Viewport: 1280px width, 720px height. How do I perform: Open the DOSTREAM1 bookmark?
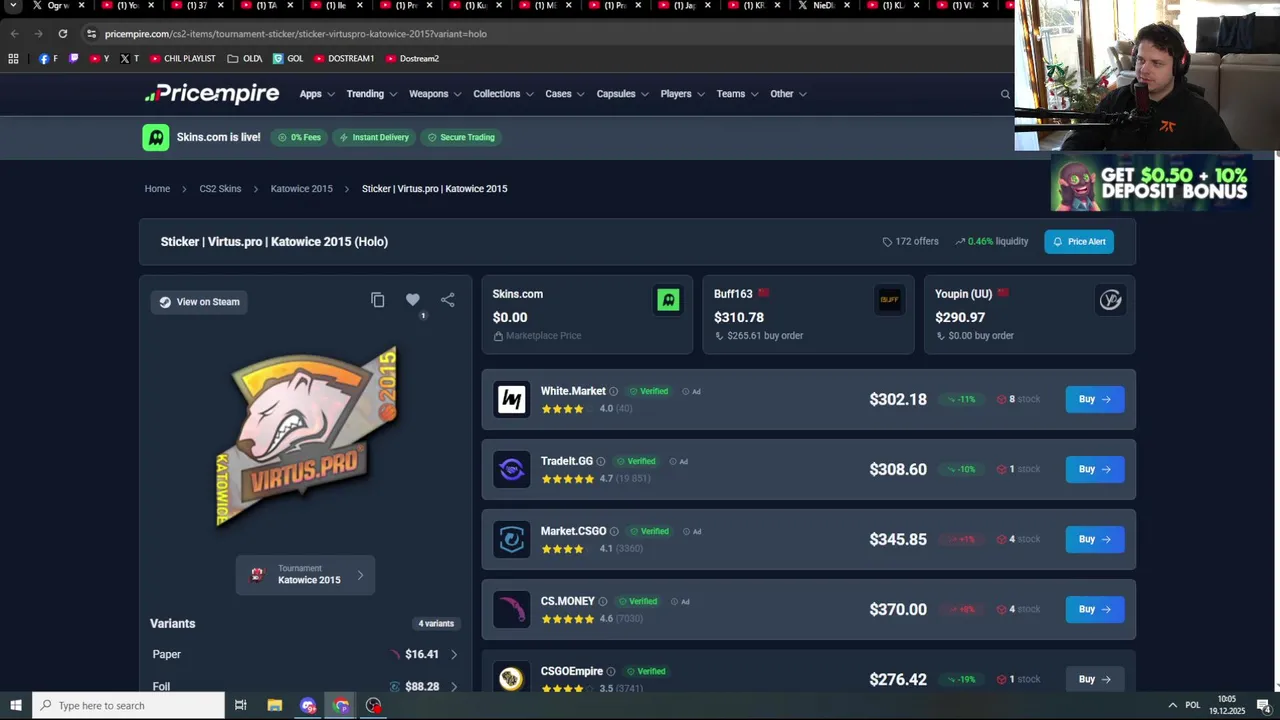click(344, 58)
